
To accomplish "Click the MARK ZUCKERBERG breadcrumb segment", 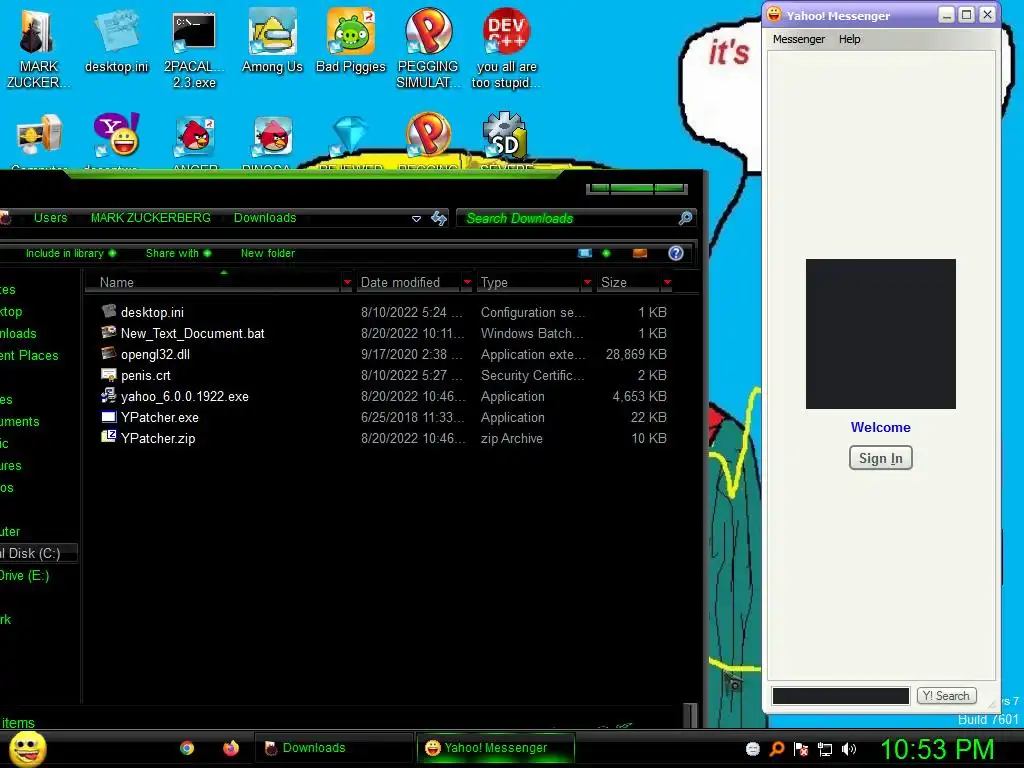I will tap(151, 218).
